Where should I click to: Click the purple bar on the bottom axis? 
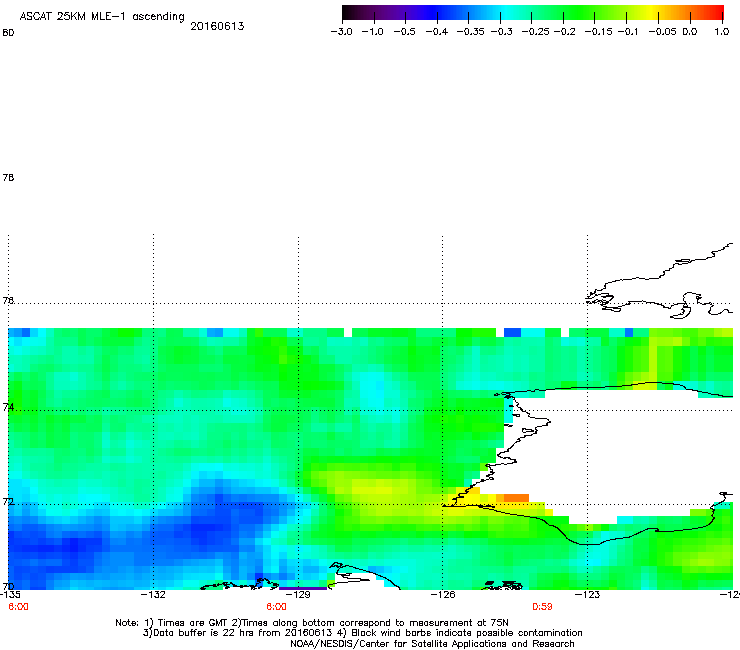(303, 588)
